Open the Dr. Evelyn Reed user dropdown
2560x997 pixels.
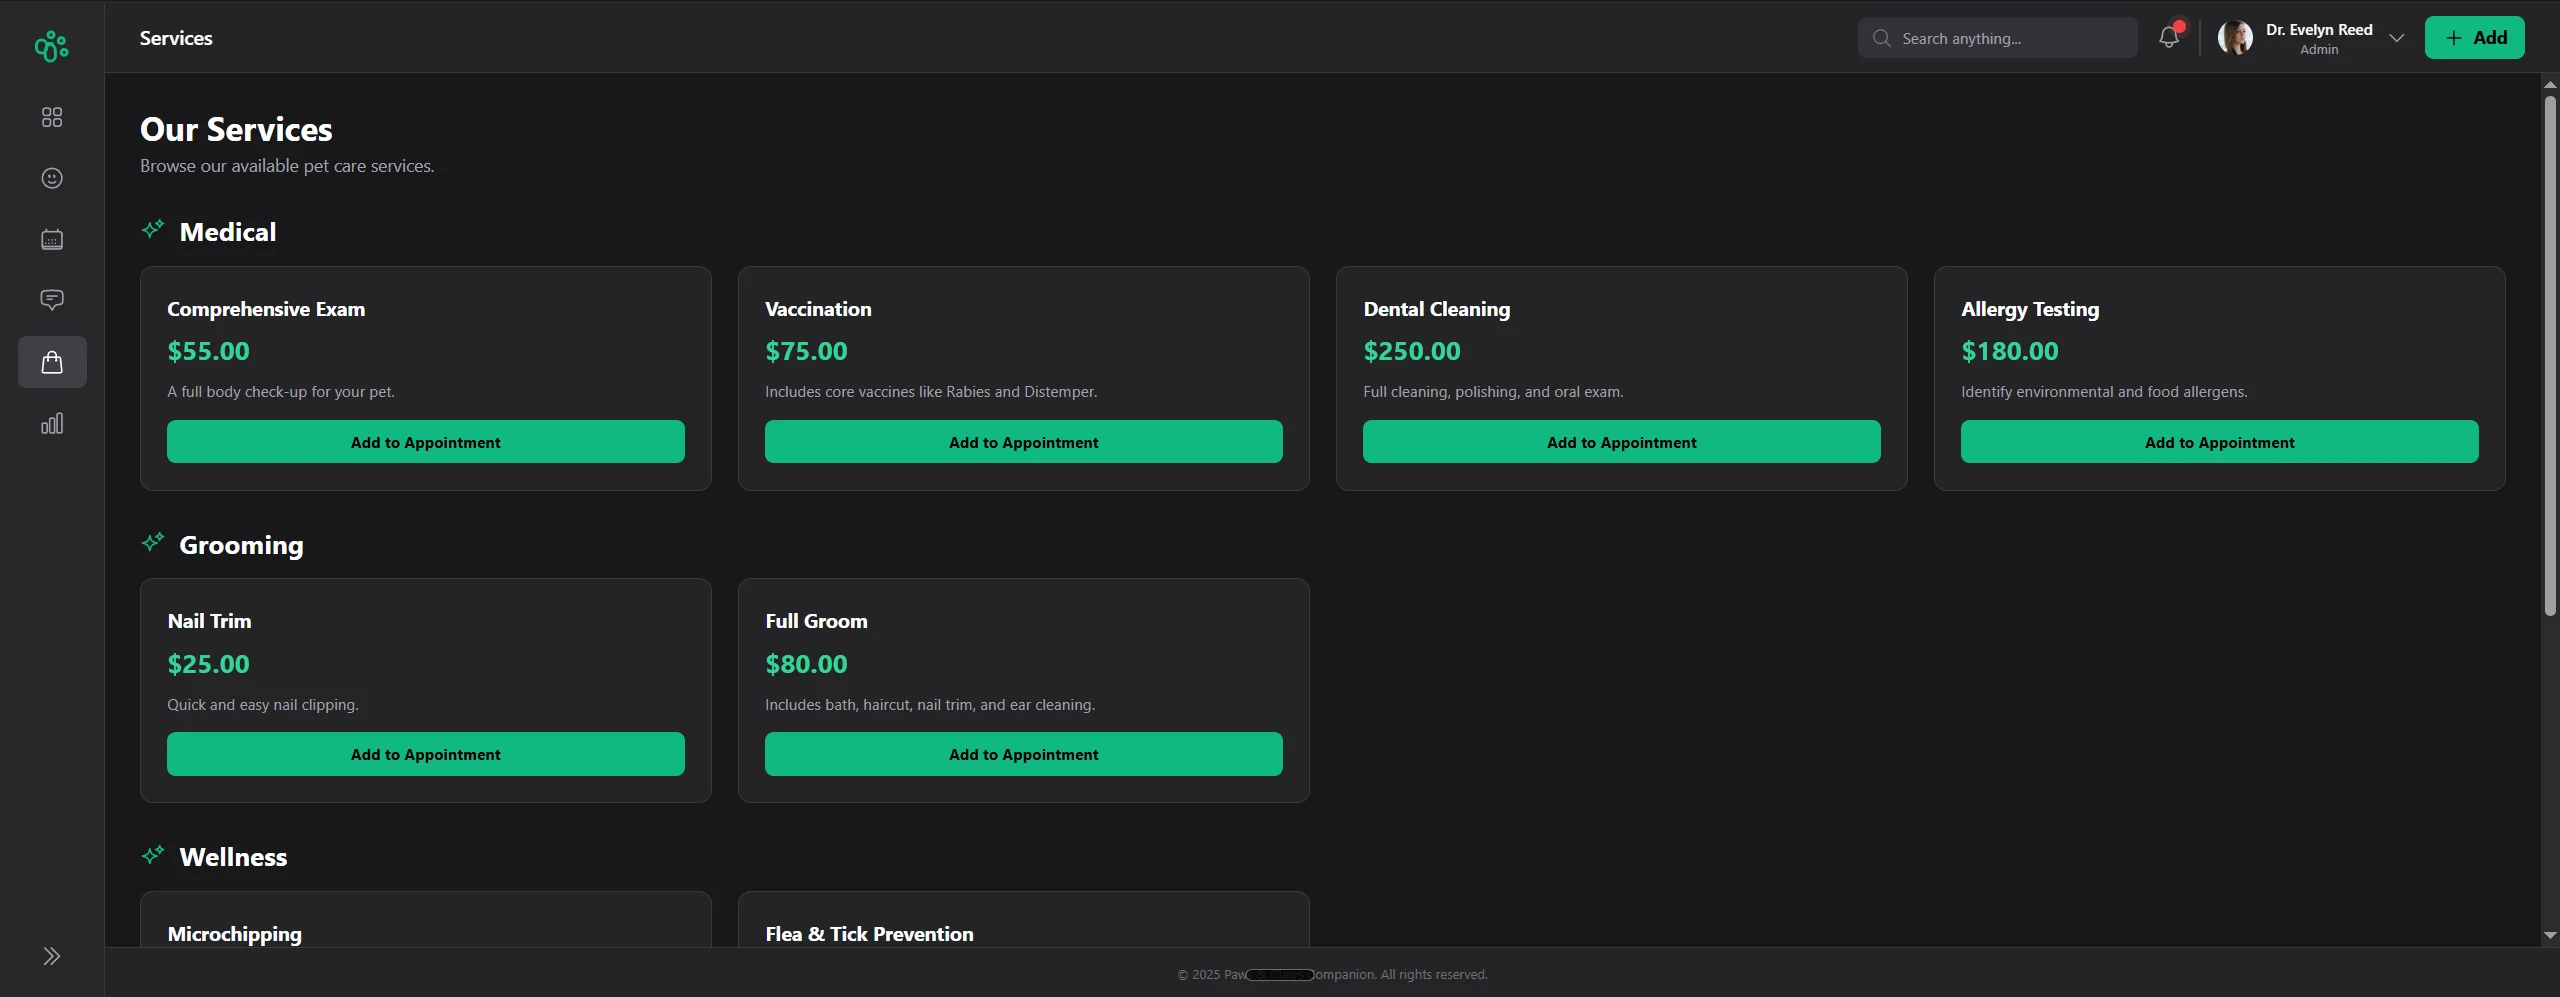tap(2396, 38)
